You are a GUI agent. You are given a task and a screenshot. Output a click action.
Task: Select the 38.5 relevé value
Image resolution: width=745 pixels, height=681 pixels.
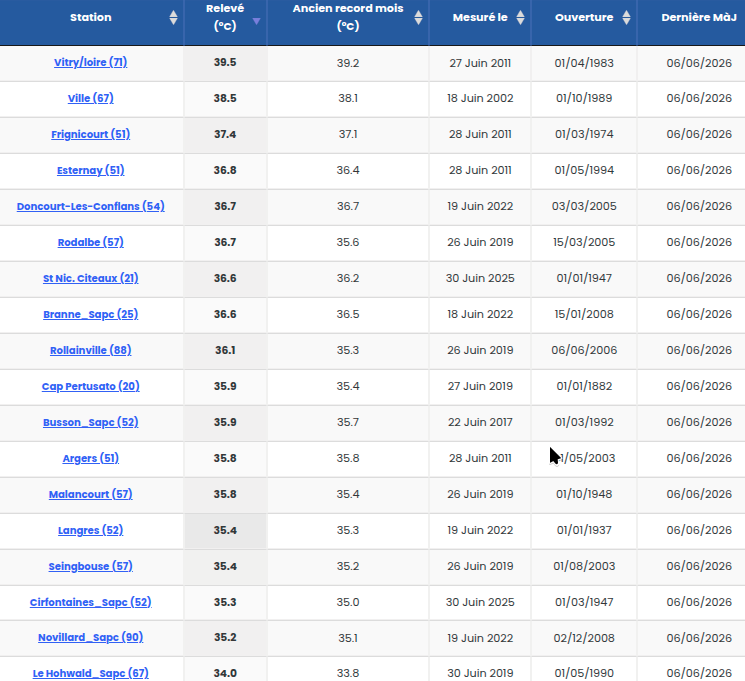tap(225, 98)
